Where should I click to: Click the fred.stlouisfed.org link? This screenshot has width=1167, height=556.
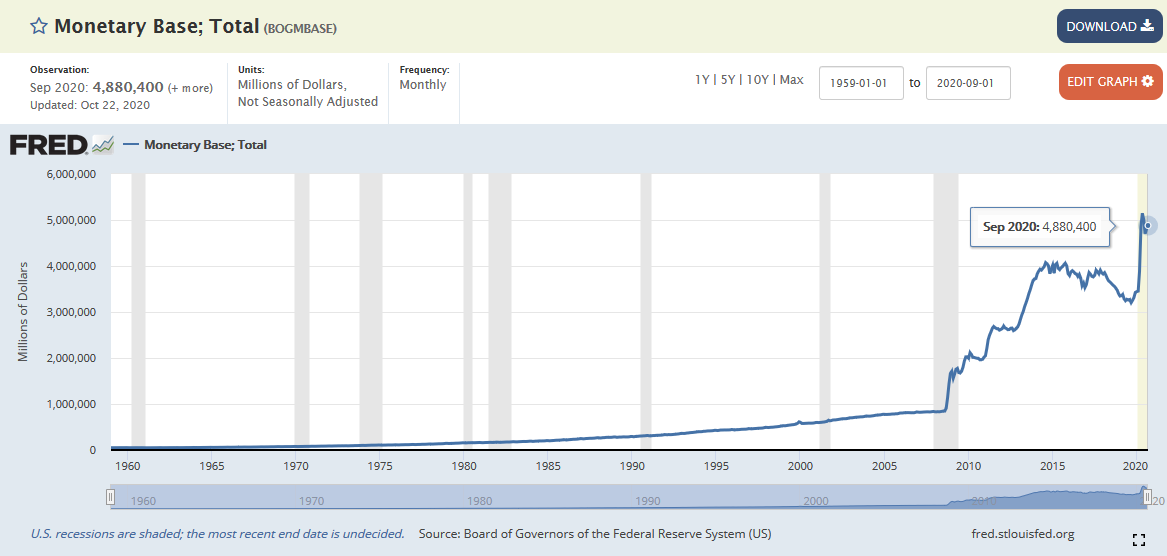1023,534
